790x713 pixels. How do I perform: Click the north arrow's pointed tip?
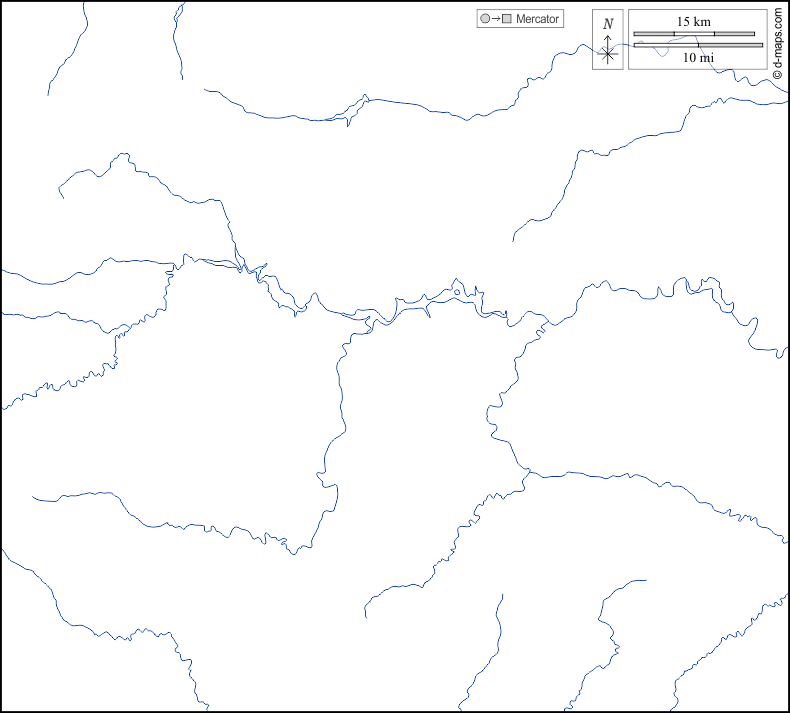point(608,34)
